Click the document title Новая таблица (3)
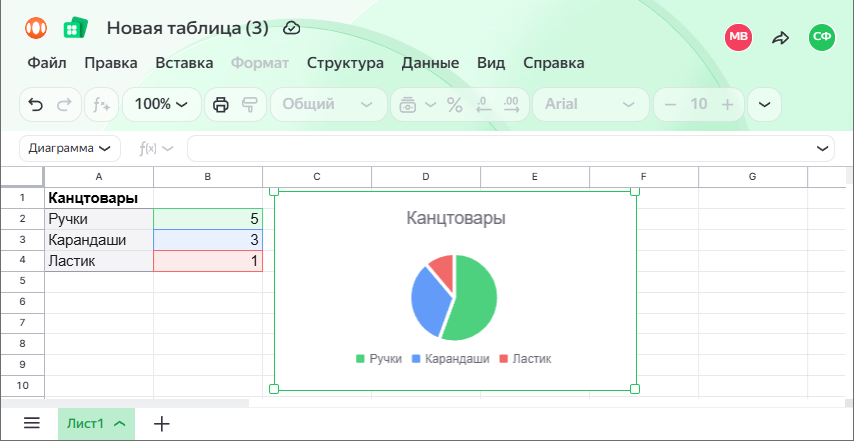The height and width of the screenshot is (441, 854). 187,28
